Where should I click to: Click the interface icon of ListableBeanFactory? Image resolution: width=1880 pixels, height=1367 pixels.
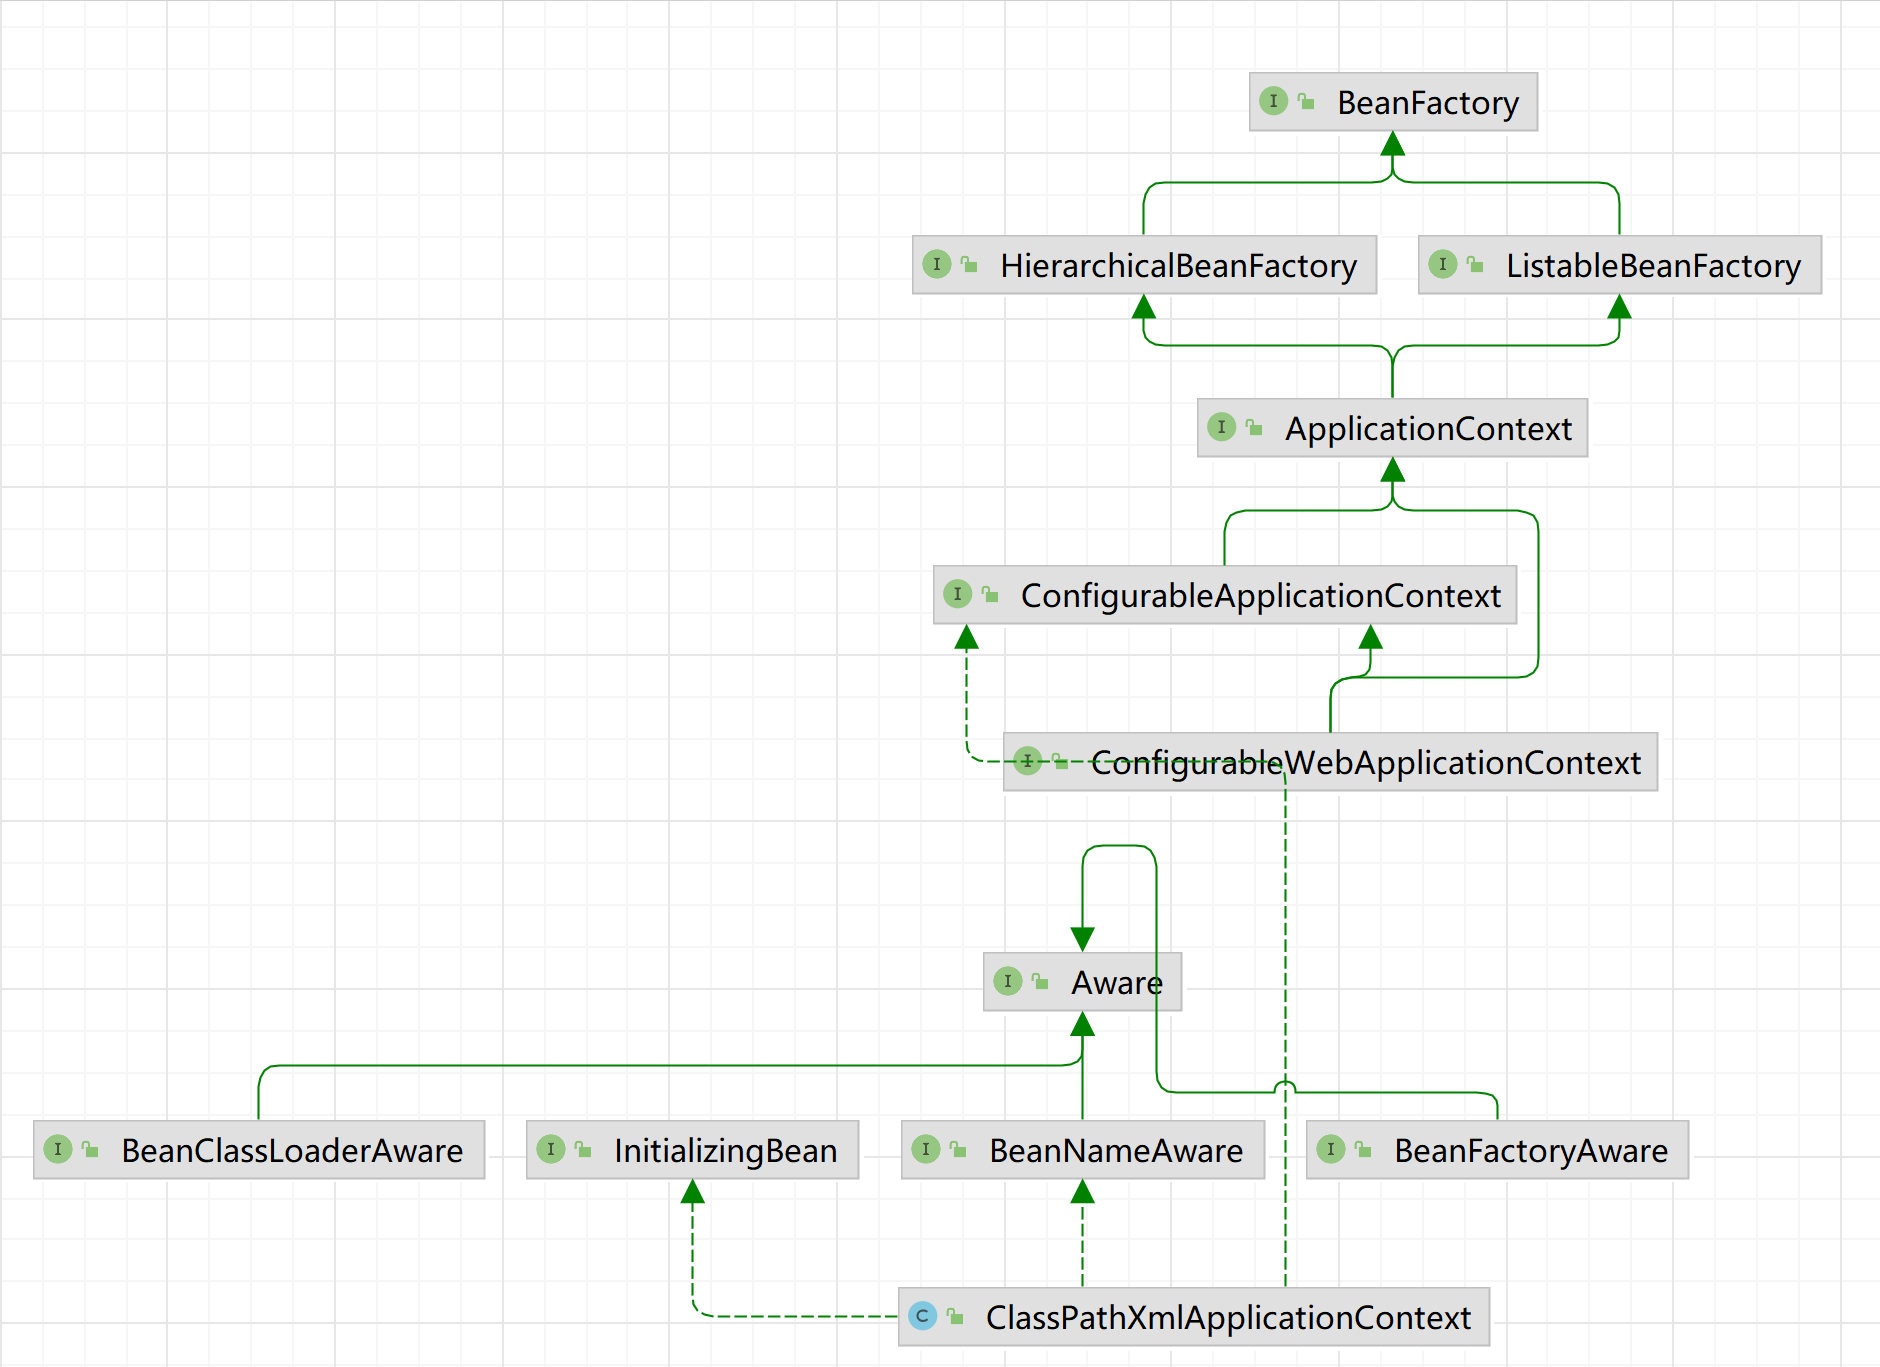coord(1442,264)
